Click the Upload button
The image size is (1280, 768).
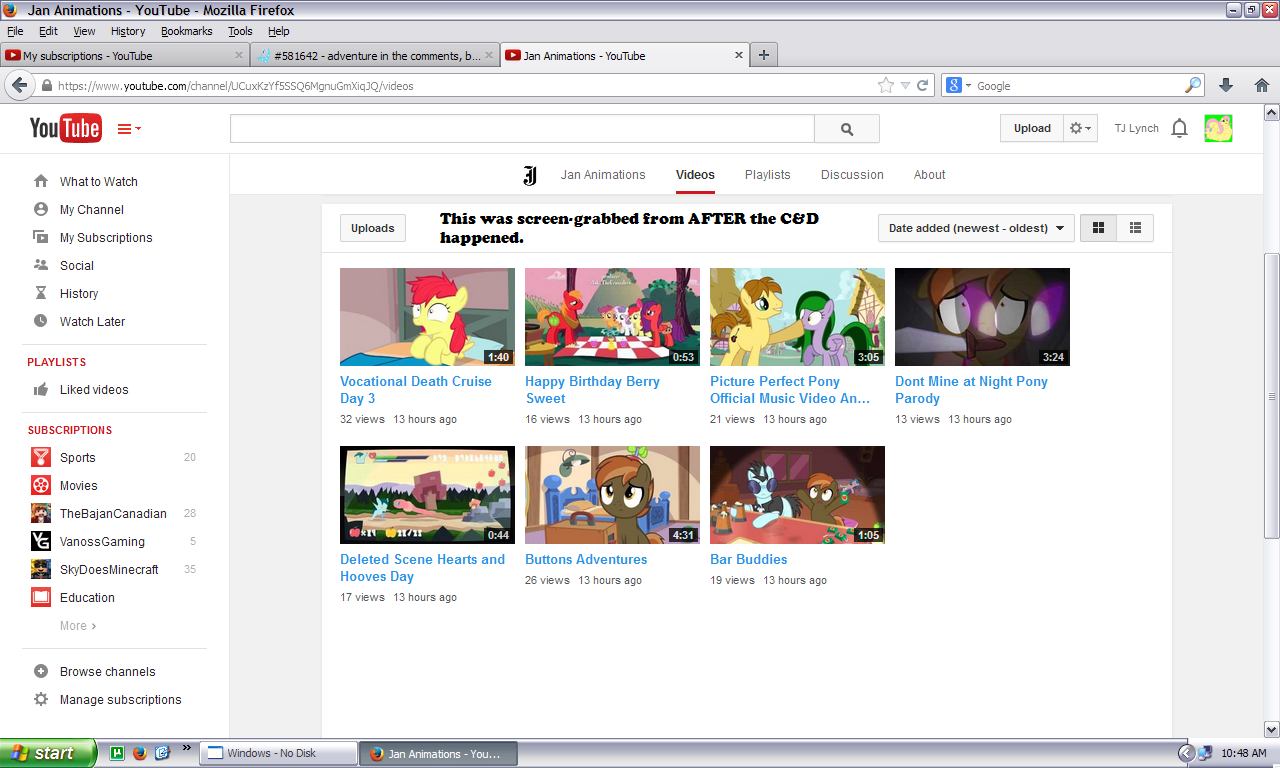[x=1032, y=128]
